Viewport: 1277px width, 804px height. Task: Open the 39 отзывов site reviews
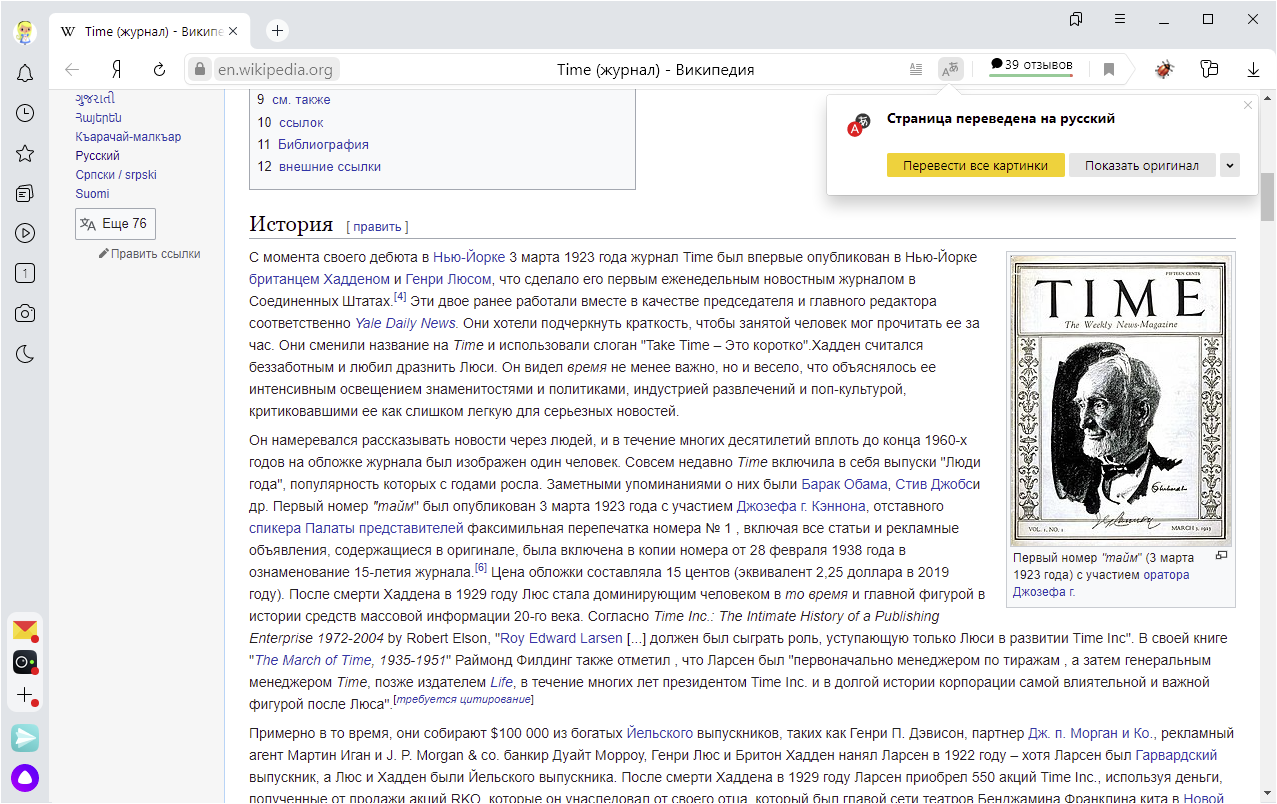(x=1031, y=67)
